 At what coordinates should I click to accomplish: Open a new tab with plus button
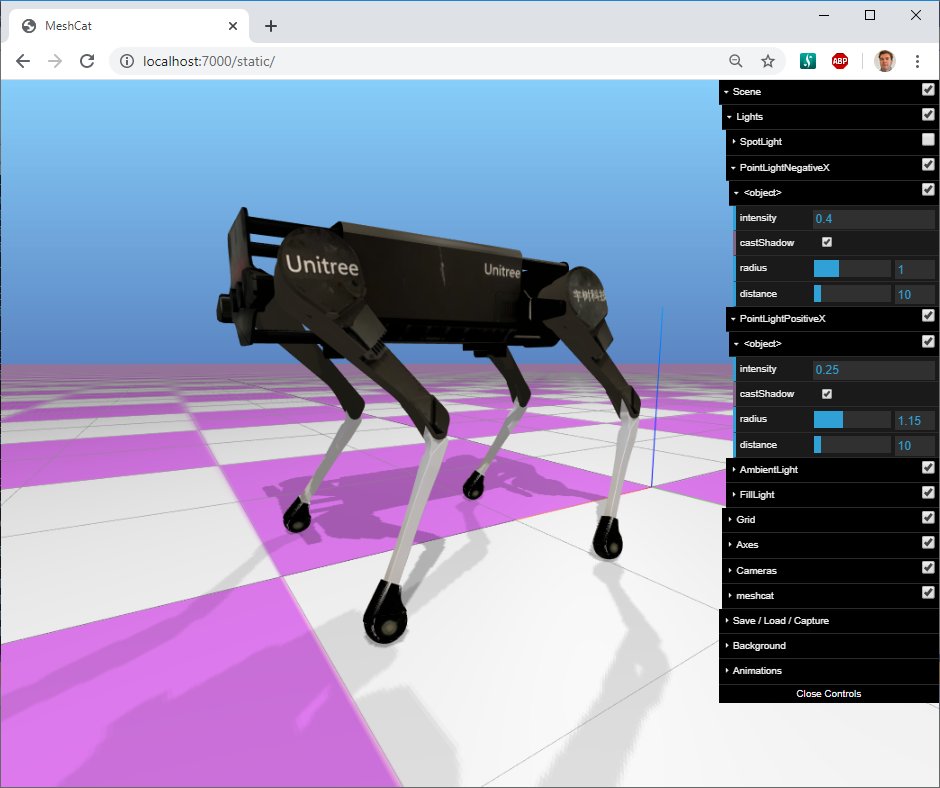[271, 26]
